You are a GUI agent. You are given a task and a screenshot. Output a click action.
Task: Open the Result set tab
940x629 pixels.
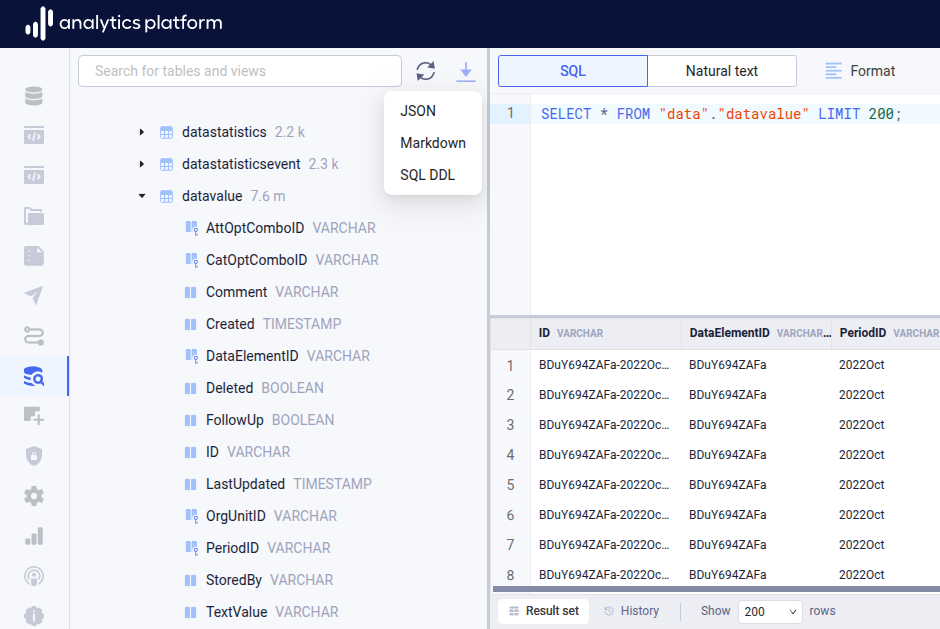pyautogui.click(x=543, y=611)
